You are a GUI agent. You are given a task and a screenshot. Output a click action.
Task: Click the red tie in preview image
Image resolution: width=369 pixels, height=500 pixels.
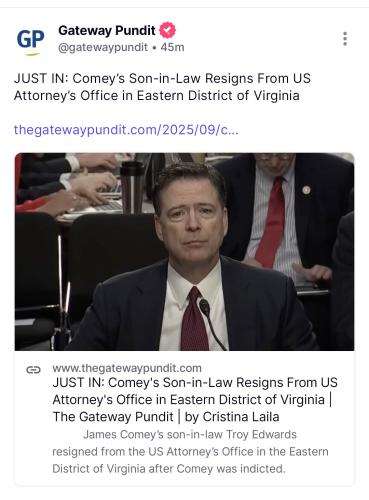194,319
